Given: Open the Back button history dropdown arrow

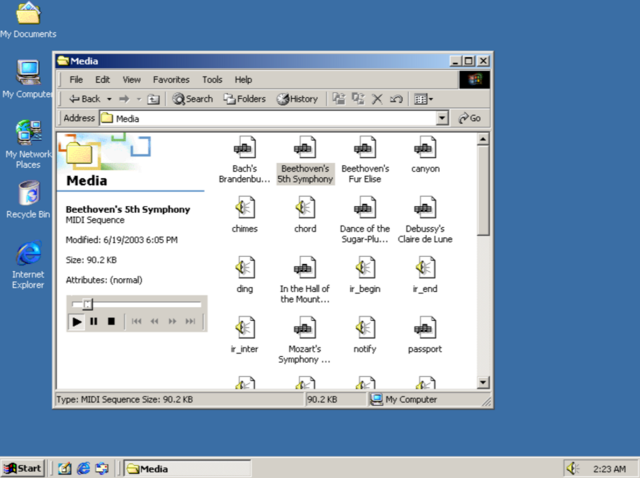Looking at the screenshot, I should click(x=109, y=99).
